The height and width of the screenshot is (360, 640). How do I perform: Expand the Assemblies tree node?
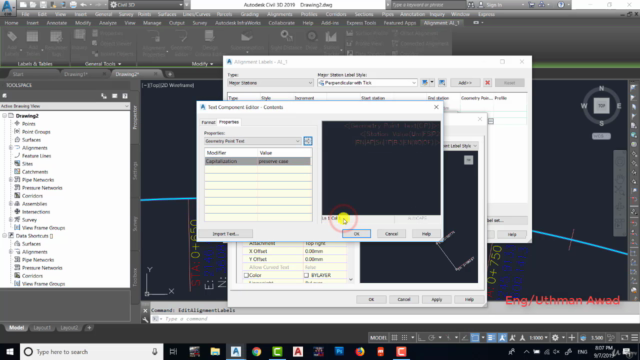click(11, 204)
